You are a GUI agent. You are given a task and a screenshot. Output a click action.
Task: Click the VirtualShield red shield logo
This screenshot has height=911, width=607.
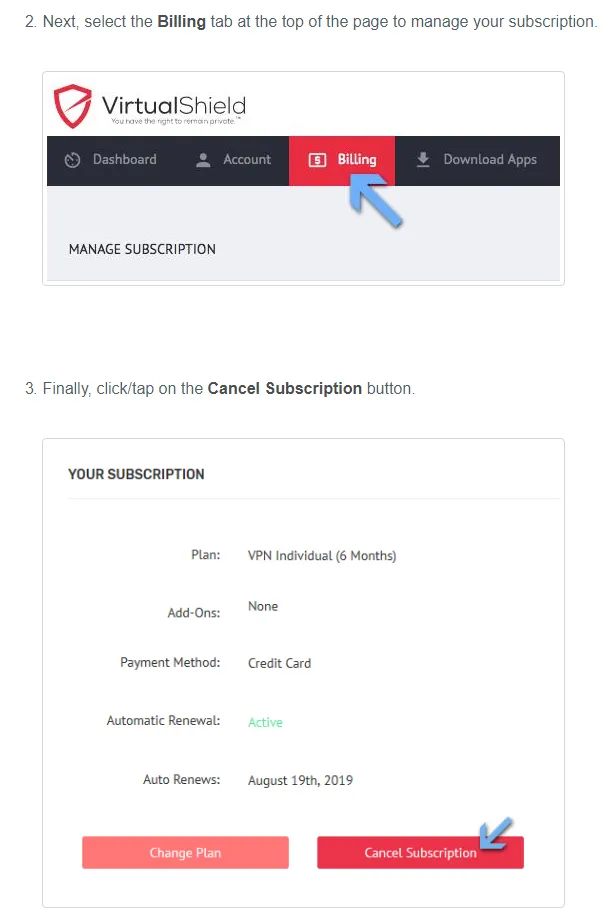[73, 106]
